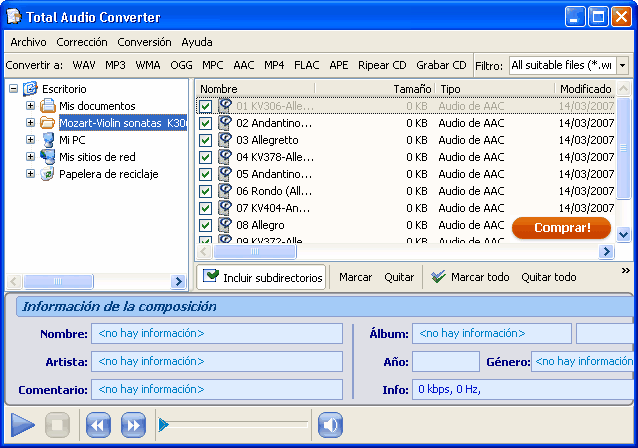Click the Artista information input field
Image resolution: width=638 pixels, height=448 pixels.
pyautogui.click(x=217, y=362)
